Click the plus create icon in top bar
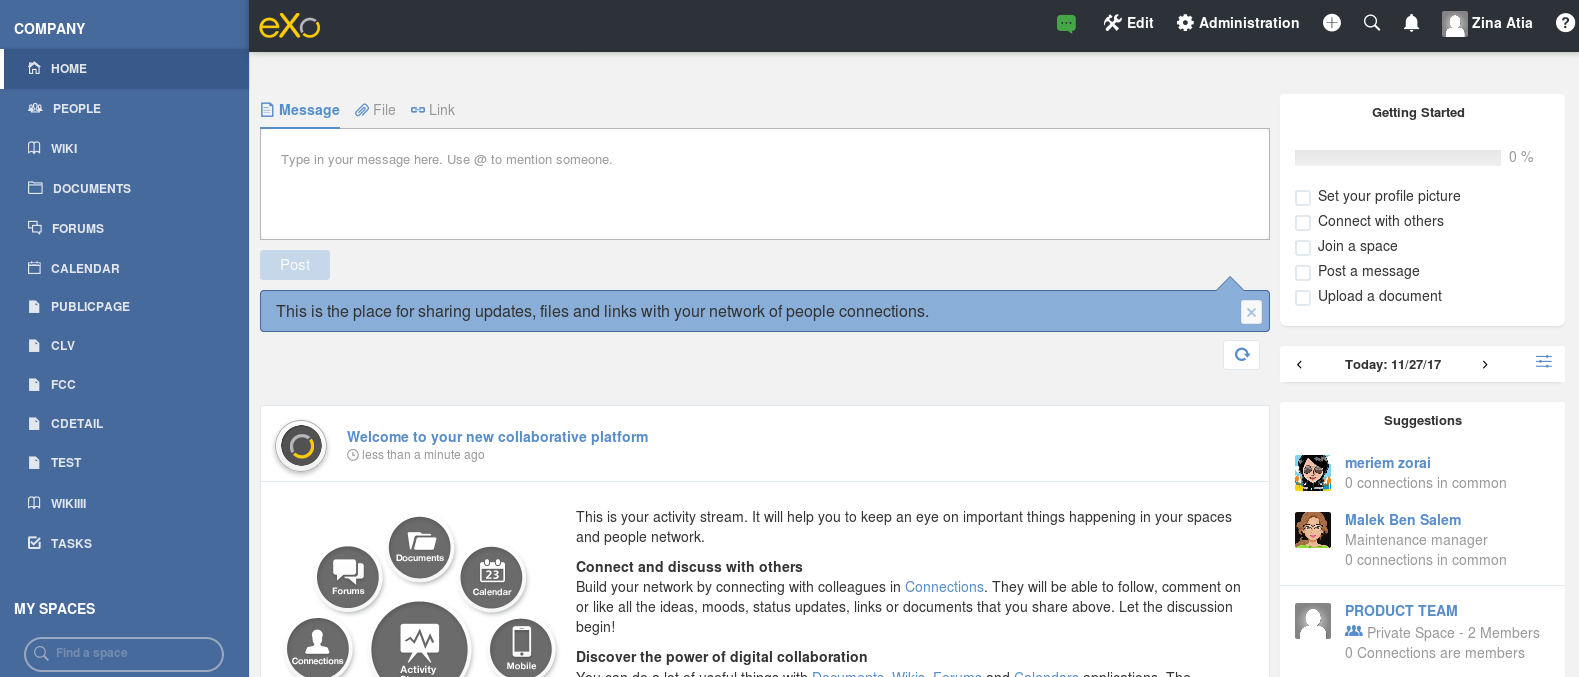 pyautogui.click(x=1332, y=23)
